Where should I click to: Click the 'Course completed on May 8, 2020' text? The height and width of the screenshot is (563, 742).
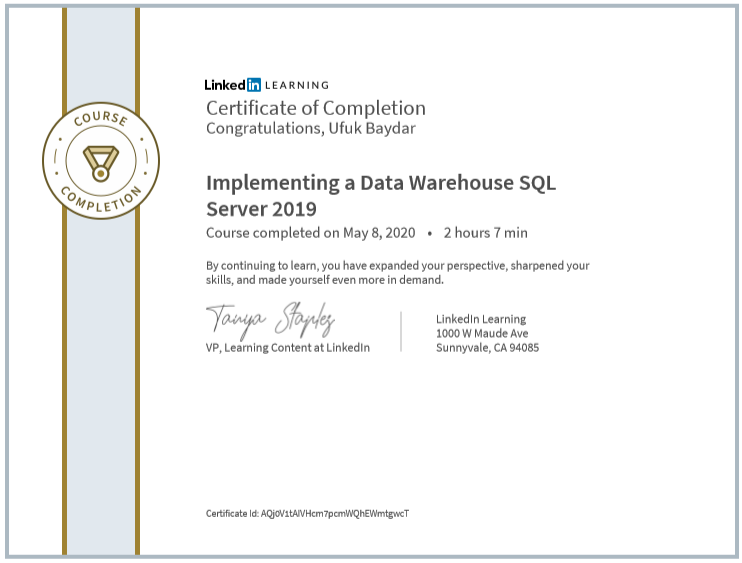(x=310, y=233)
